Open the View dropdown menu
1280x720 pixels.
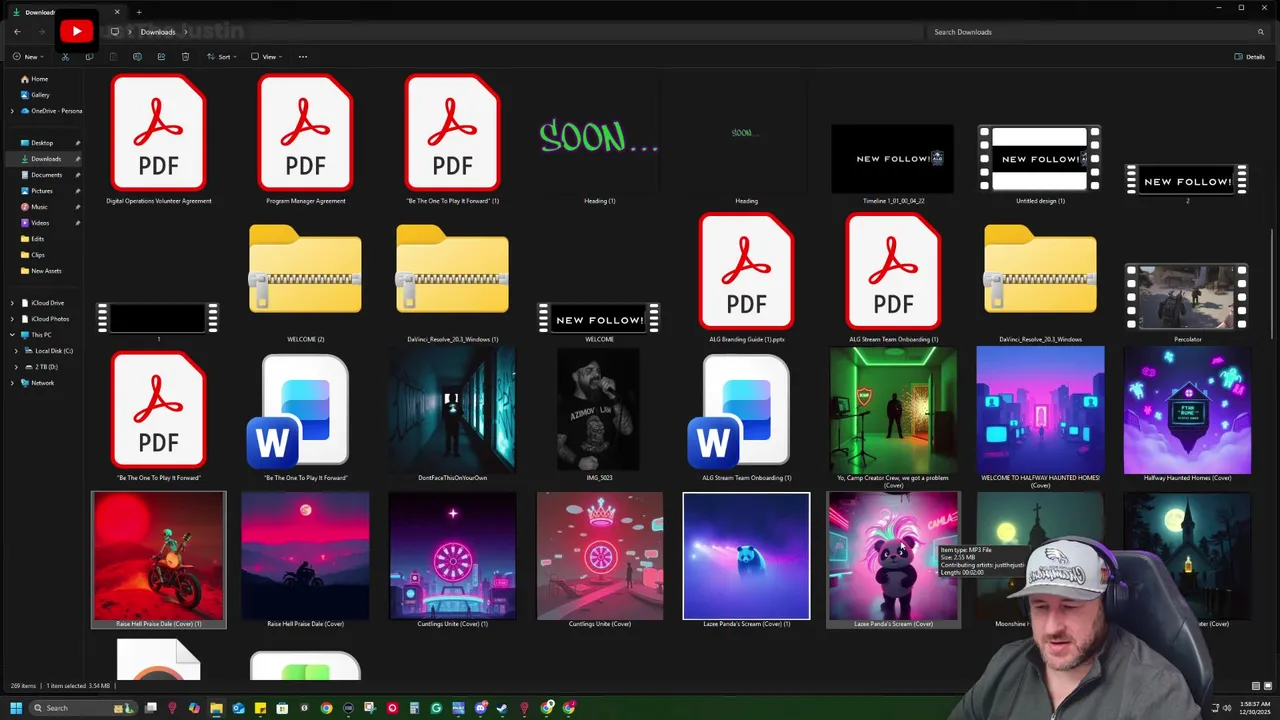[x=266, y=57]
